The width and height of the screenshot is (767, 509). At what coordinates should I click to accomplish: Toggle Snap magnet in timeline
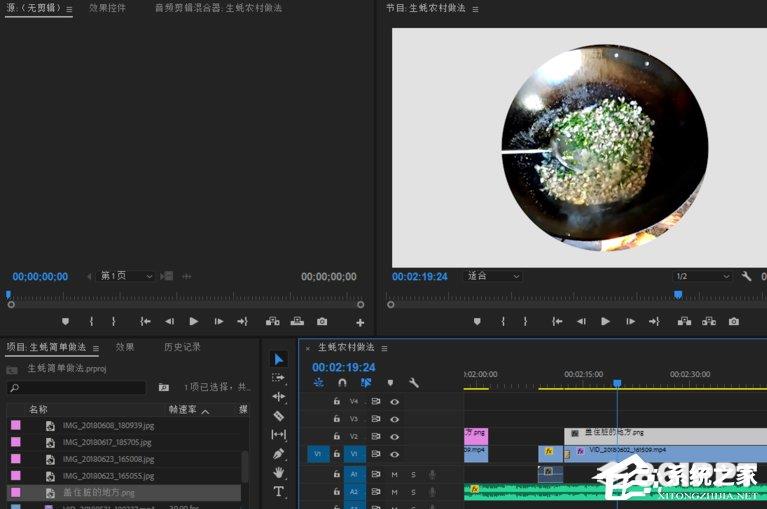(342, 383)
